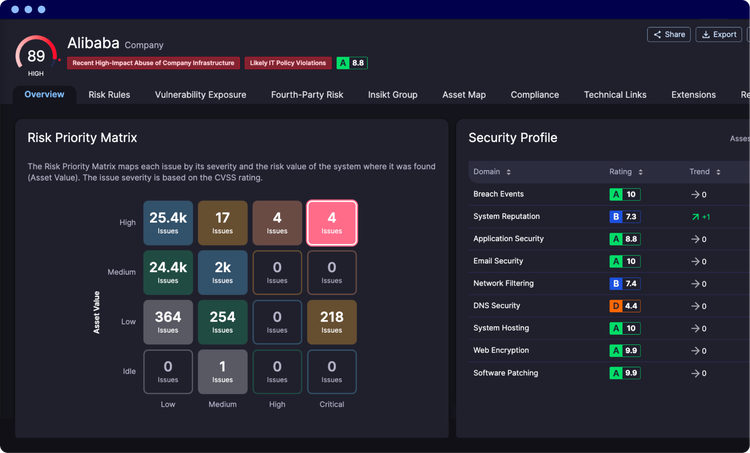Click the D 4.4 DNS Security rating badge
Image resolution: width=750 pixels, height=453 pixels.
pos(625,306)
